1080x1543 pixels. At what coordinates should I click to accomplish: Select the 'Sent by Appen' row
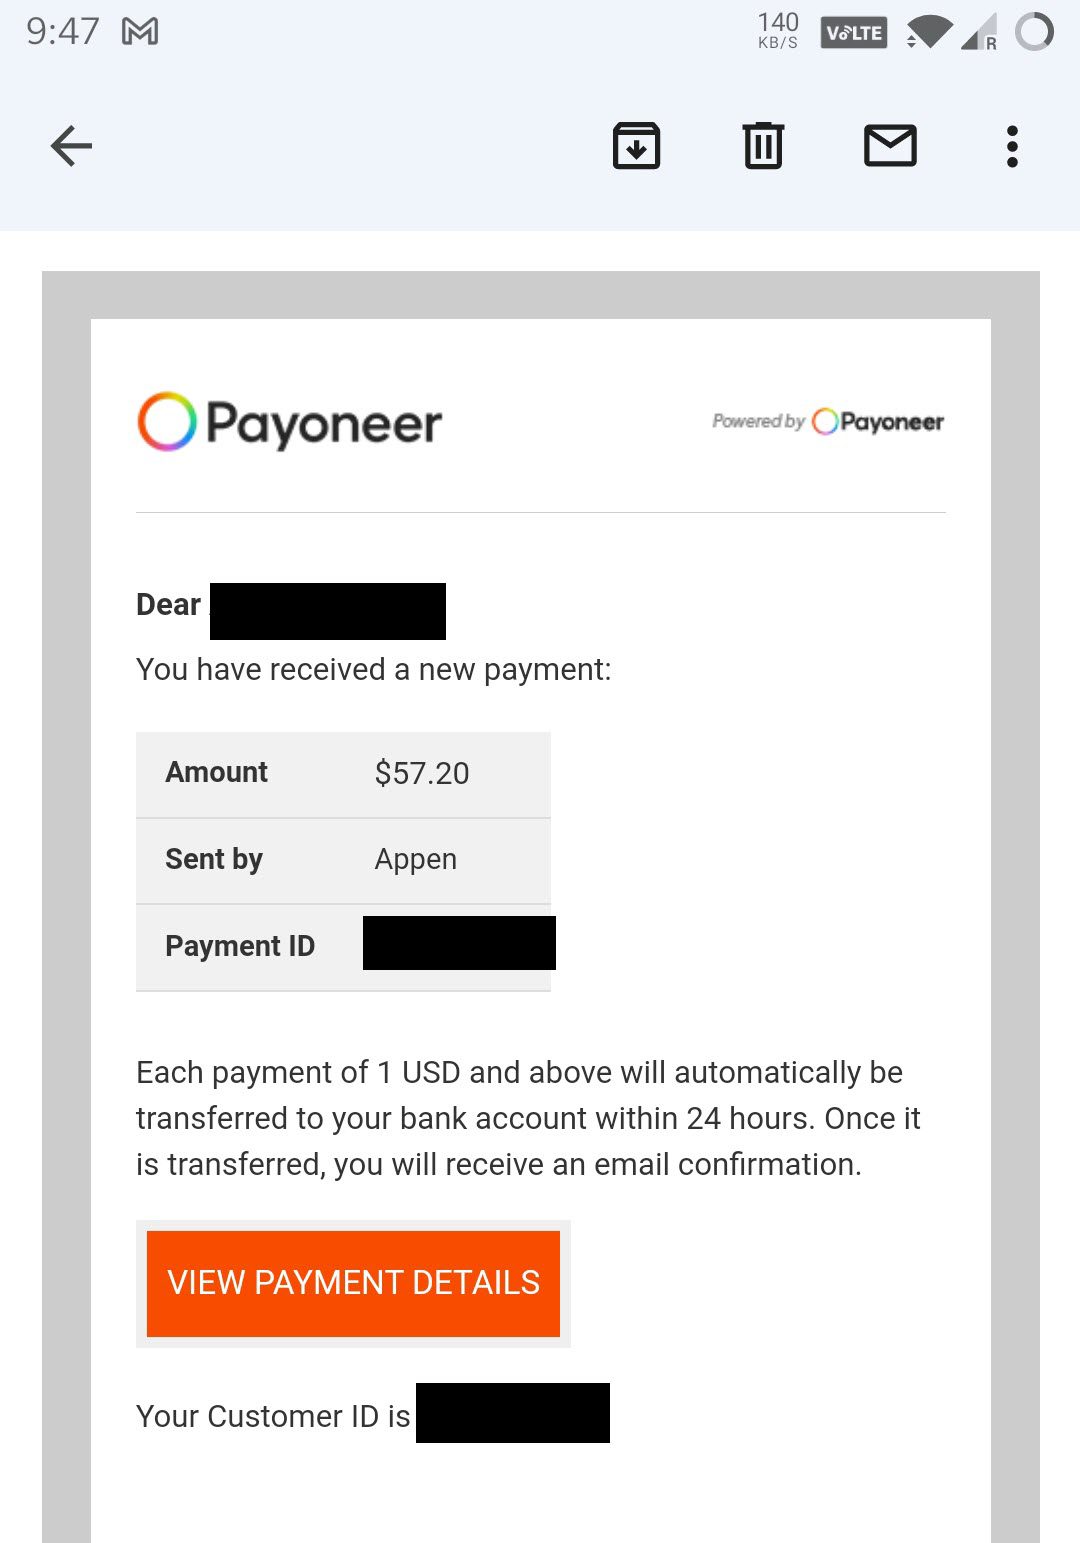[x=343, y=859]
